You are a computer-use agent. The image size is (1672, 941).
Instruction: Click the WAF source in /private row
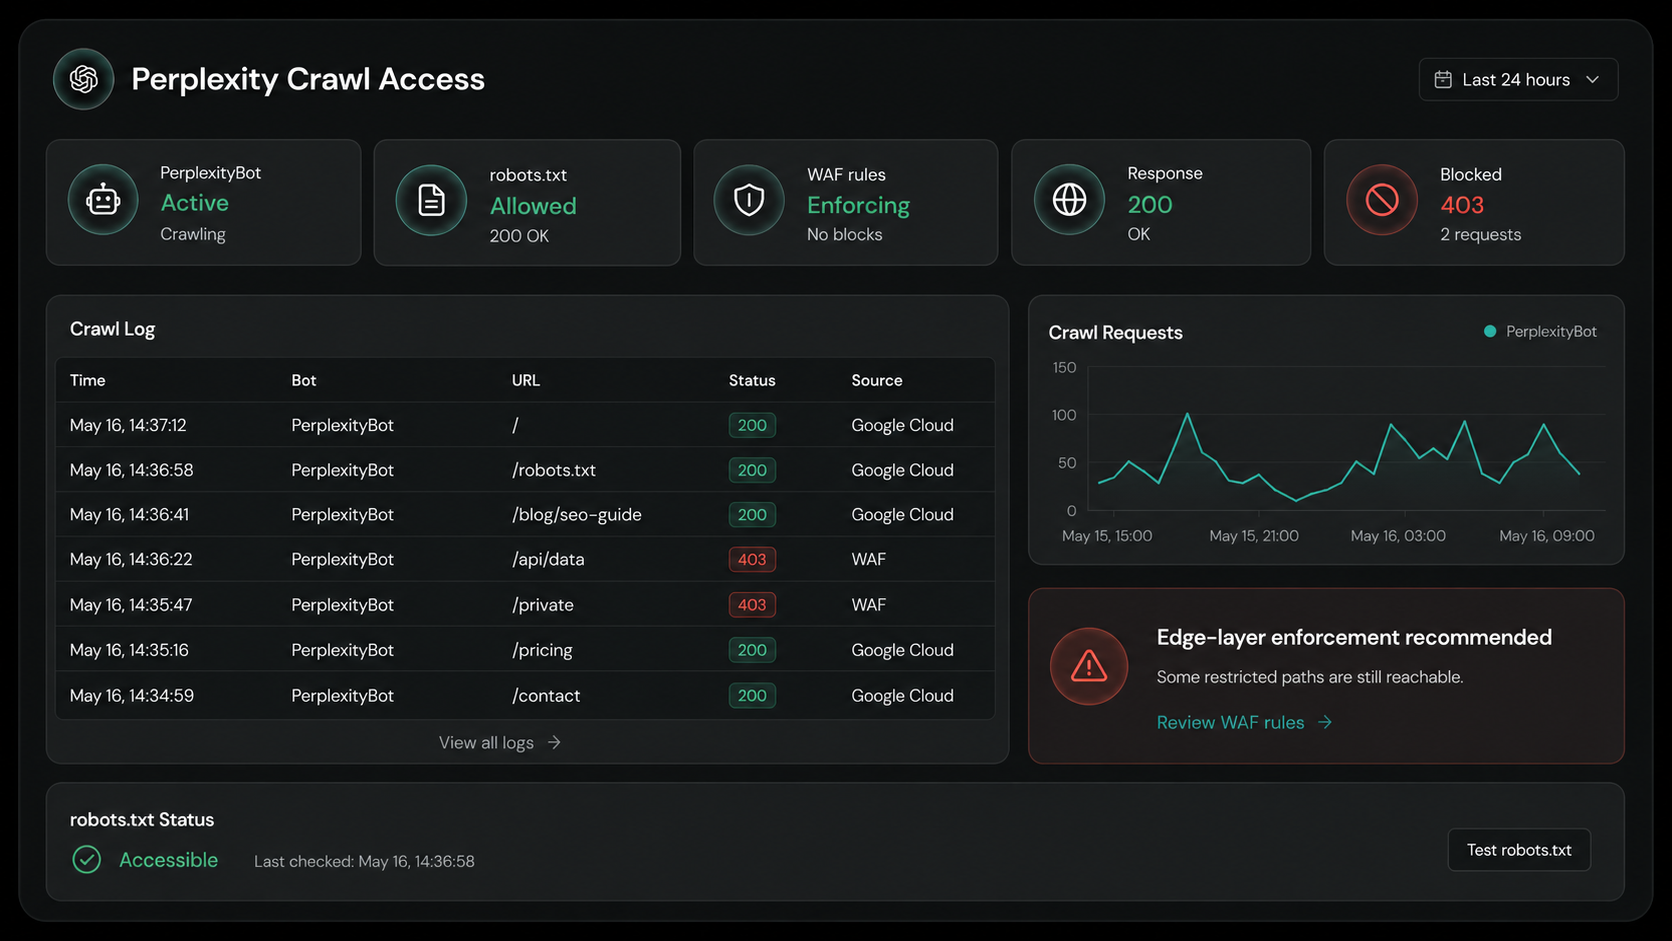(868, 605)
